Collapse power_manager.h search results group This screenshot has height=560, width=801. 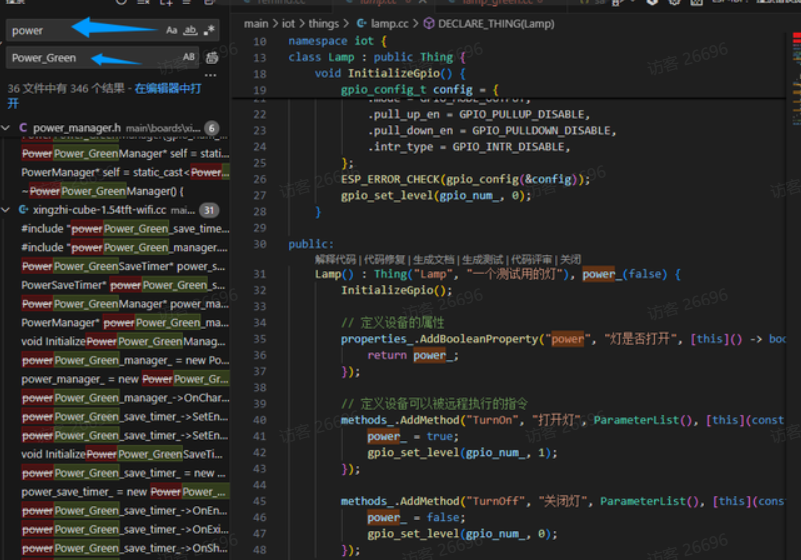(7, 128)
